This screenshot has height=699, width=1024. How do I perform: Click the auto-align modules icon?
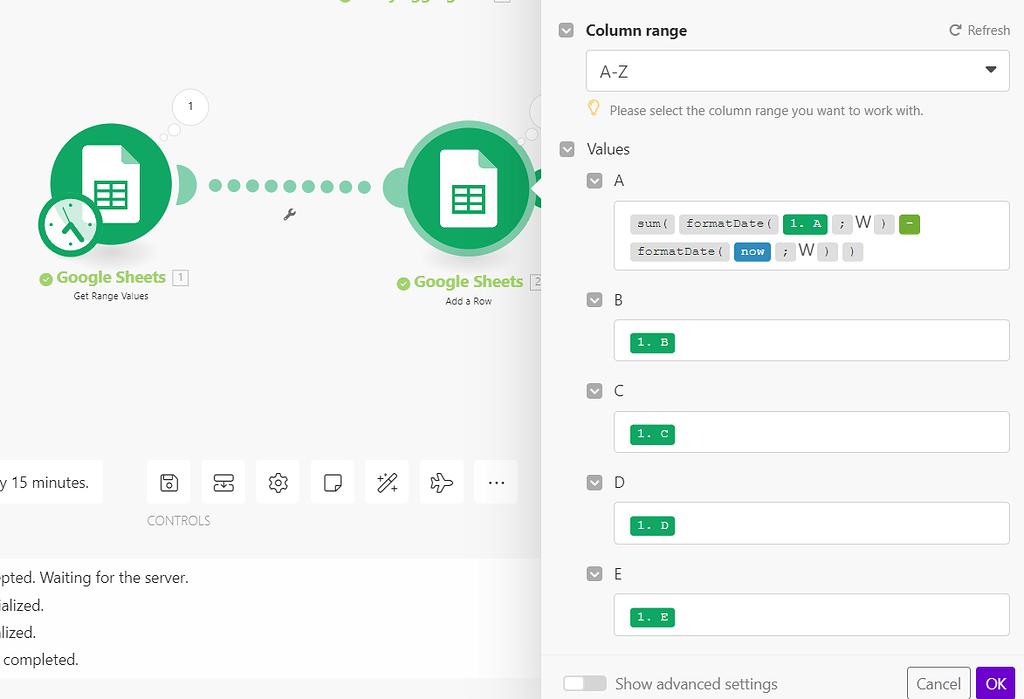[x=223, y=482]
